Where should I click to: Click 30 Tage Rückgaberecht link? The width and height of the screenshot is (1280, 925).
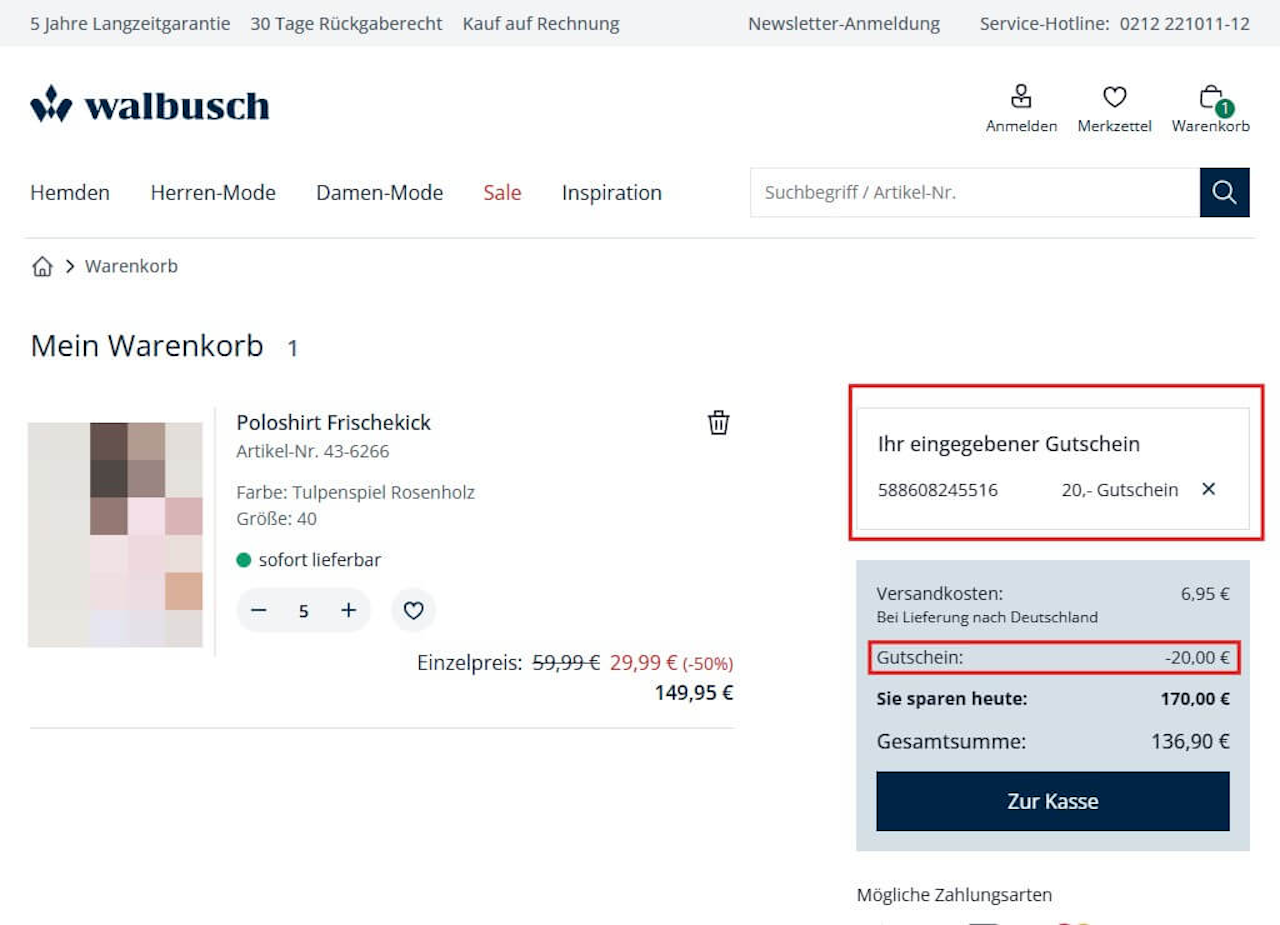346,23
